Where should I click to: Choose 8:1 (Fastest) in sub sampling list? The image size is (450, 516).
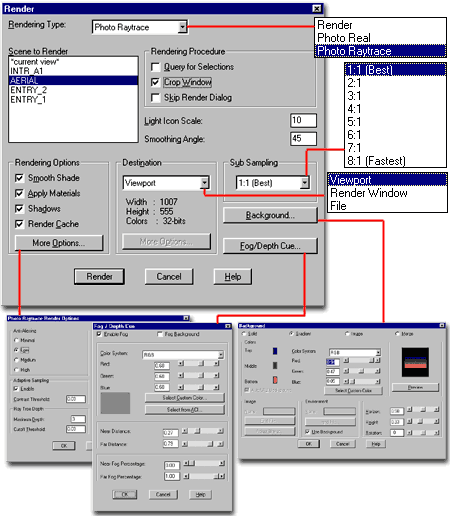(395, 161)
